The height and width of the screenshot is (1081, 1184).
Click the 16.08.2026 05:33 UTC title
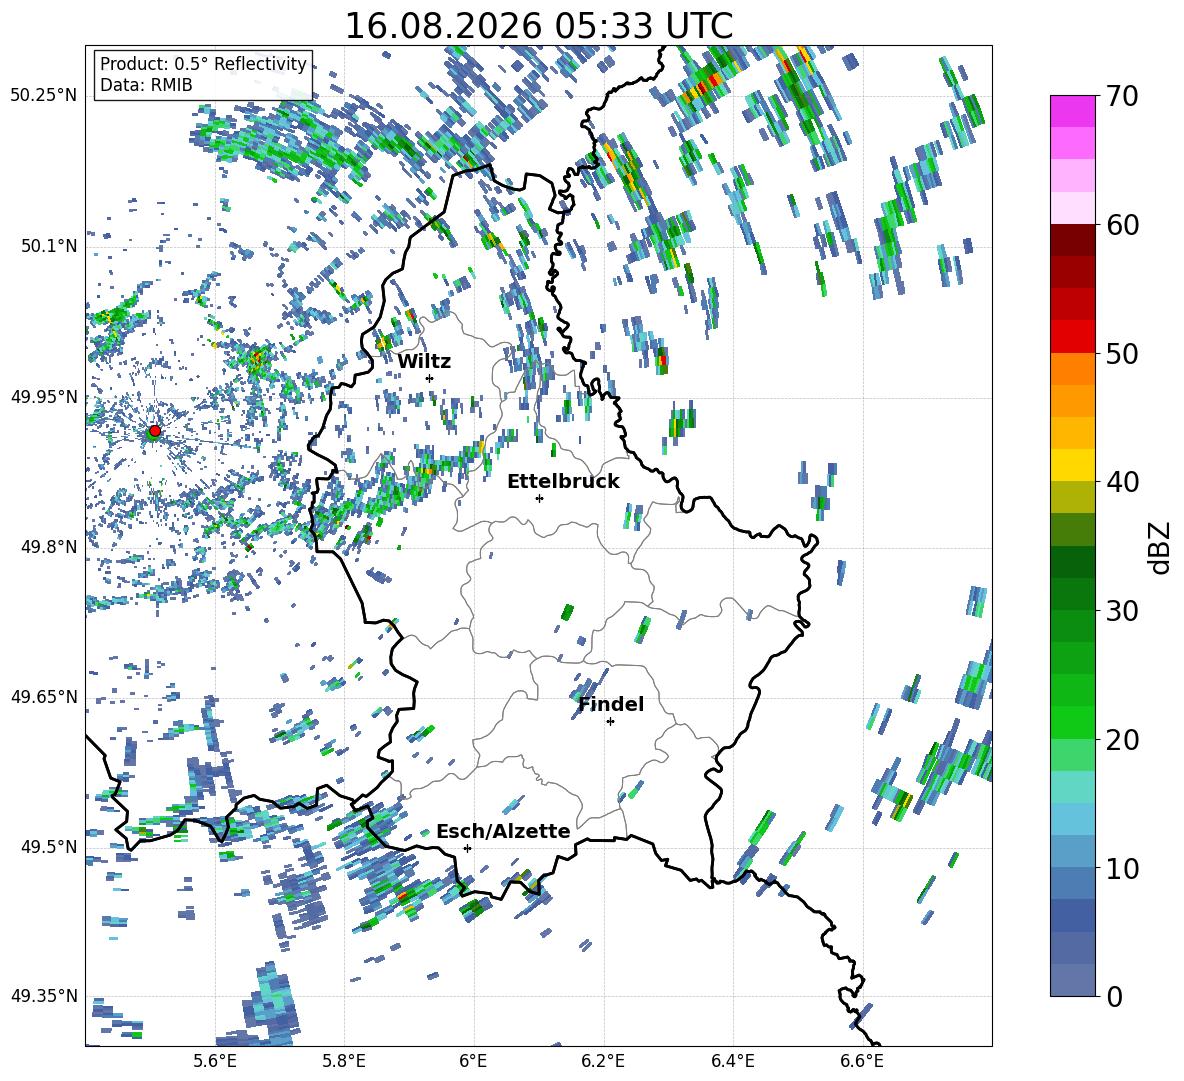[538, 26]
